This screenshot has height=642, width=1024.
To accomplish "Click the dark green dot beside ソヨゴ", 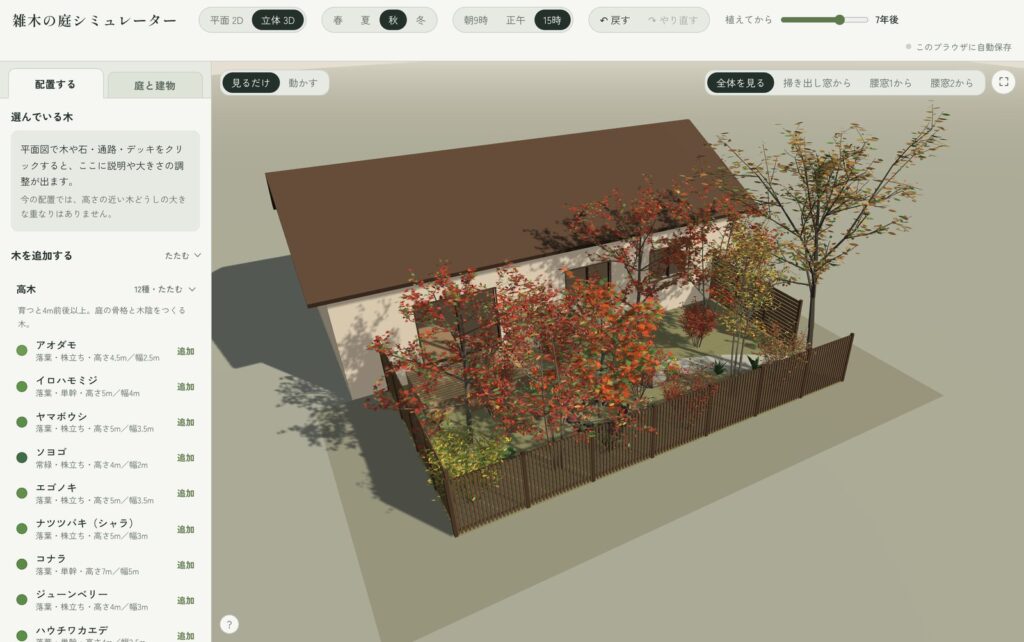I will 22,458.
